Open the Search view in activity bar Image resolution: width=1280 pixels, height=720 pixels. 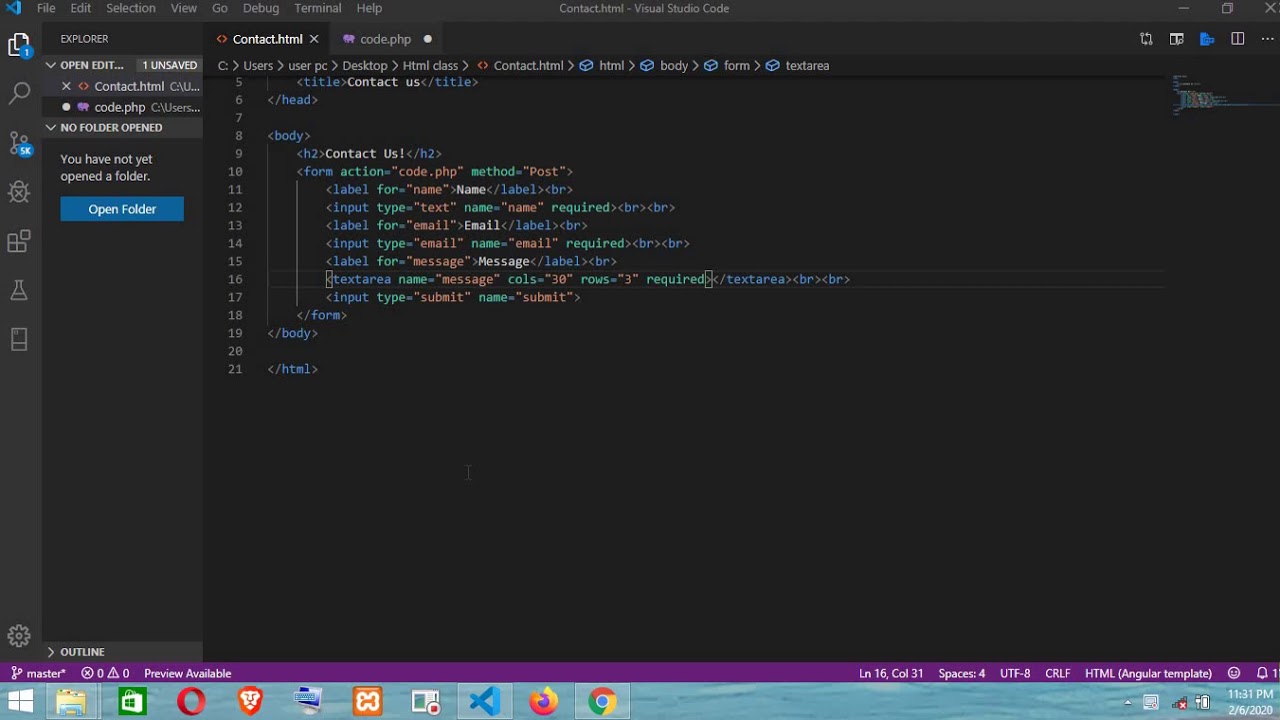click(x=19, y=94)
